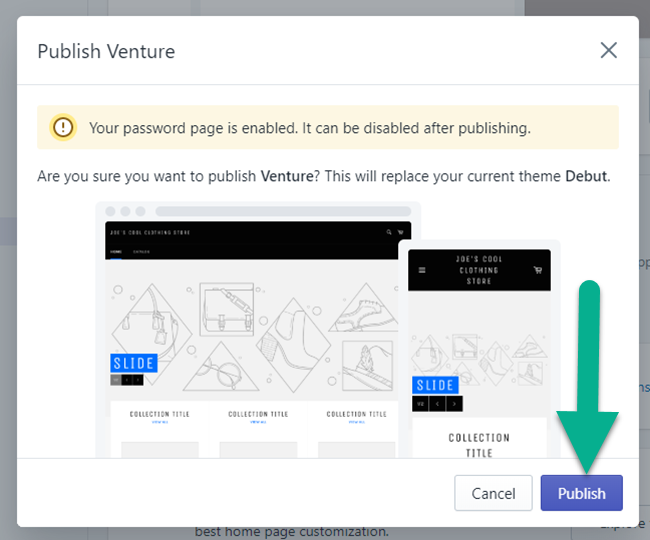
Task: Click the yellow warning exclamation icon
Action: pyautogui.click(x=64, y=128)
